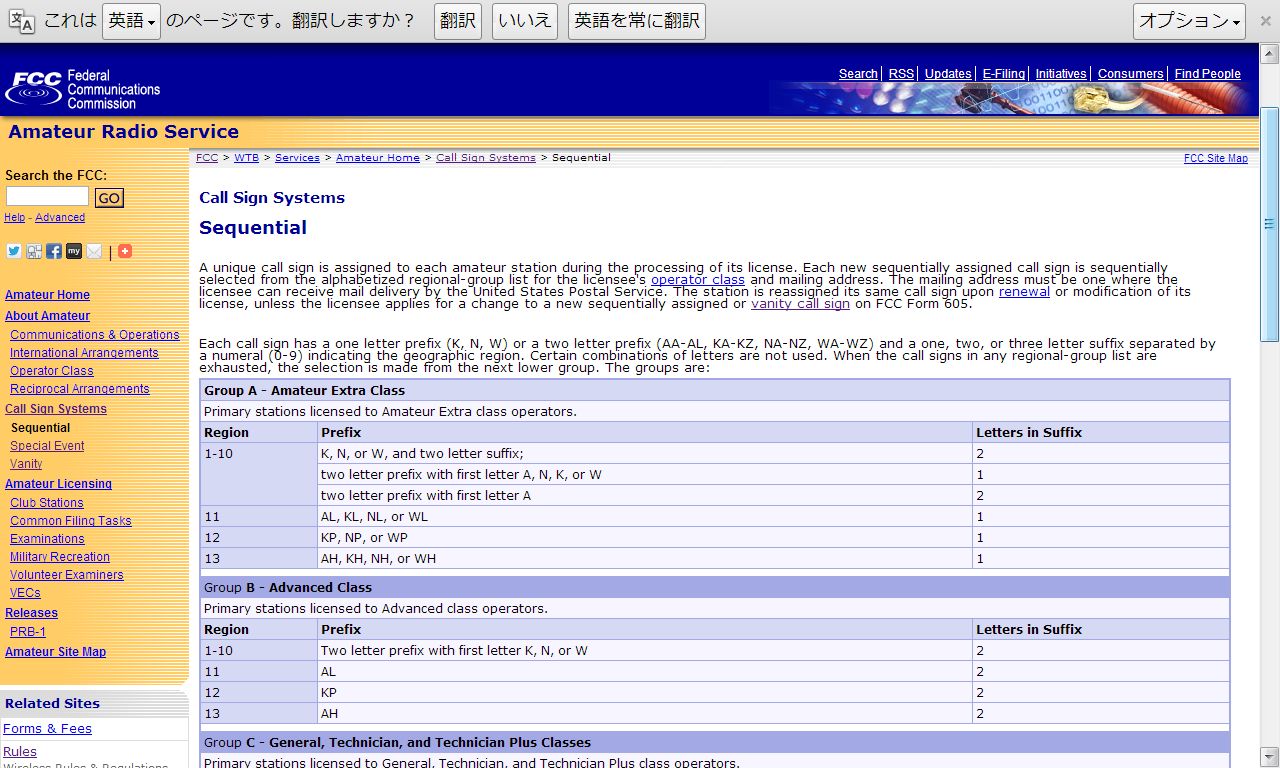The width and height of the screenshot is (1280, 768).
Task: Open the オプション dropdown
Action: [x=1189, y=21]
